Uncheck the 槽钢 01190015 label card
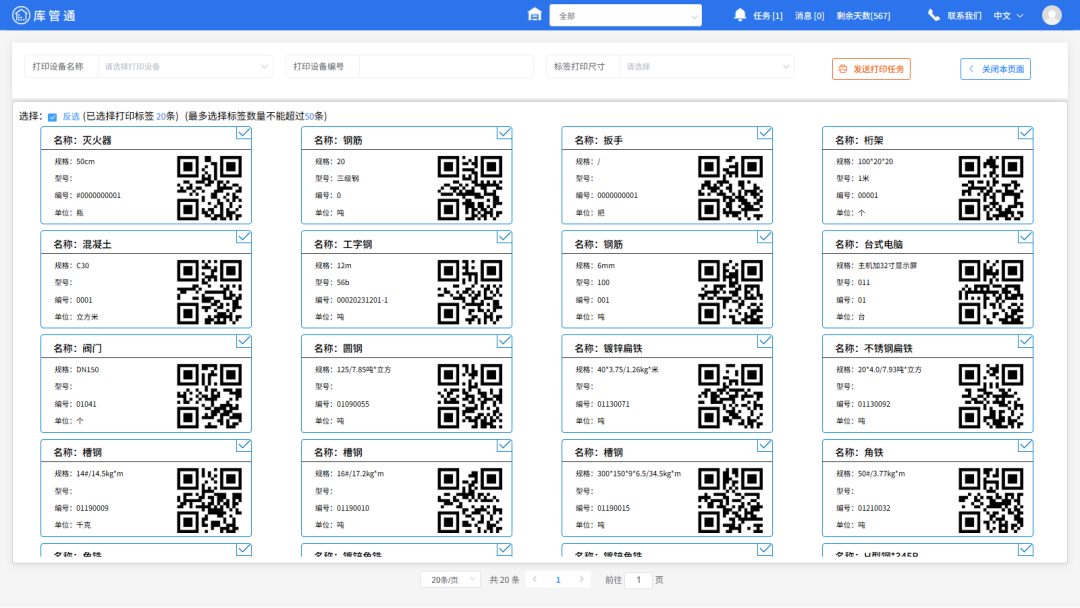Viewport: 1080px width, 608px height. pyautogui.click(x=765, y=445)
